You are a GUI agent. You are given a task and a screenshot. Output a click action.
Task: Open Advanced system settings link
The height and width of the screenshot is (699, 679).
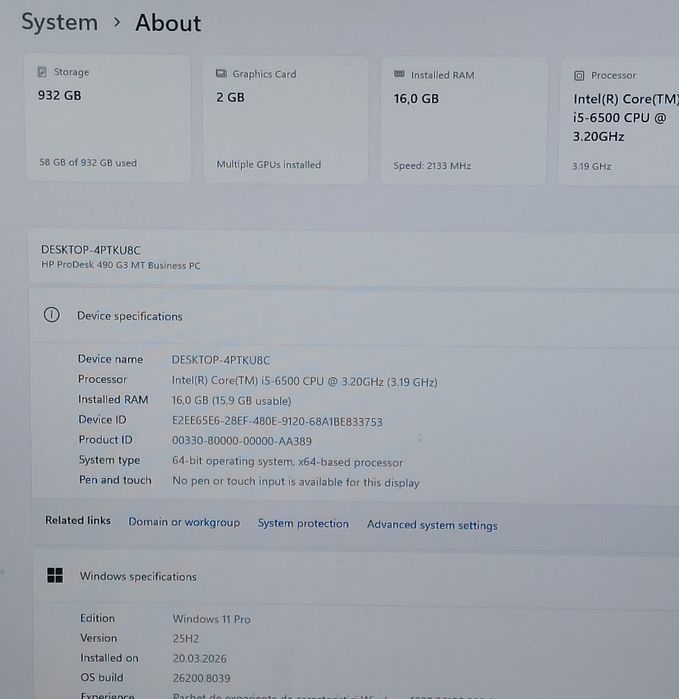(432, 525)
